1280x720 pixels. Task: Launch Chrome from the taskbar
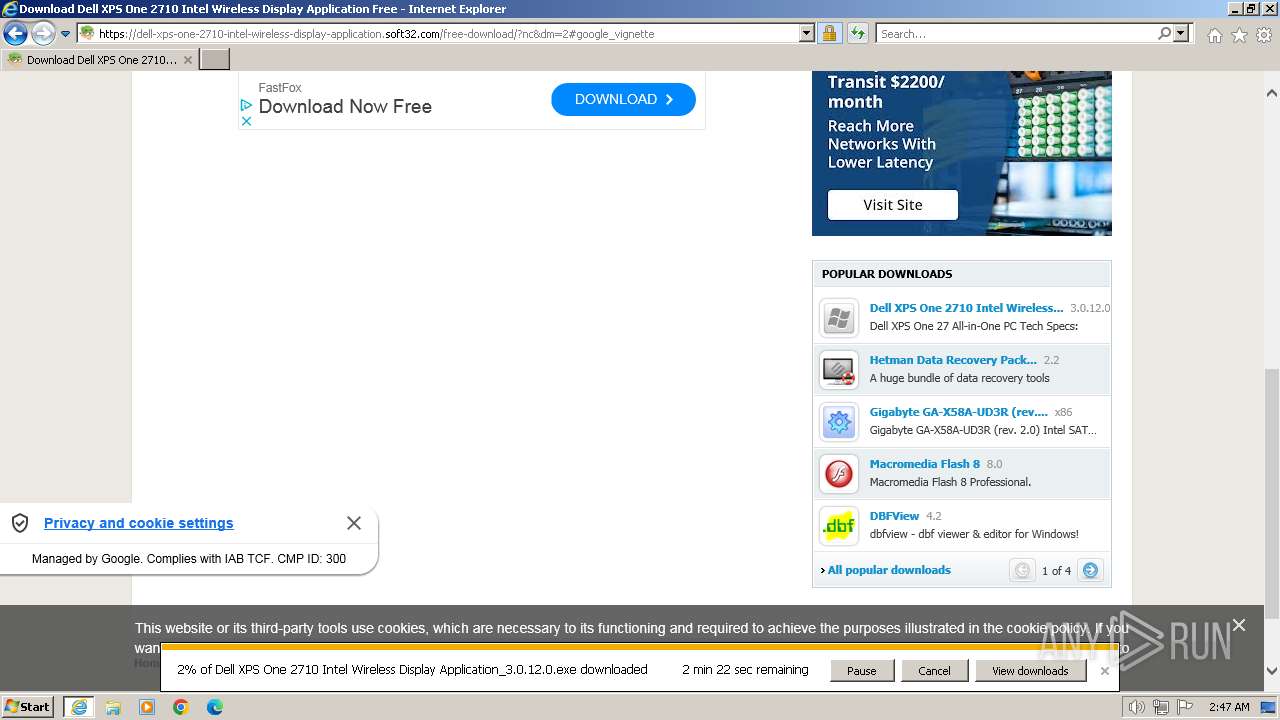181,707
